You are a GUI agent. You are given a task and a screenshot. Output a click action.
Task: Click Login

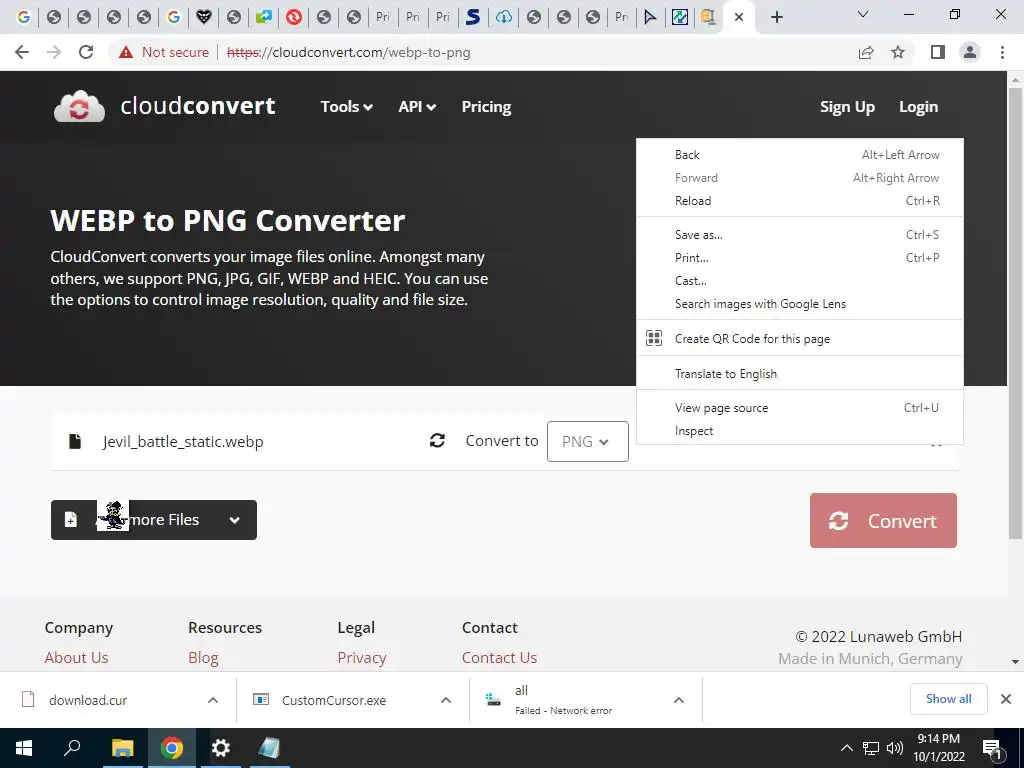point(918,106)
